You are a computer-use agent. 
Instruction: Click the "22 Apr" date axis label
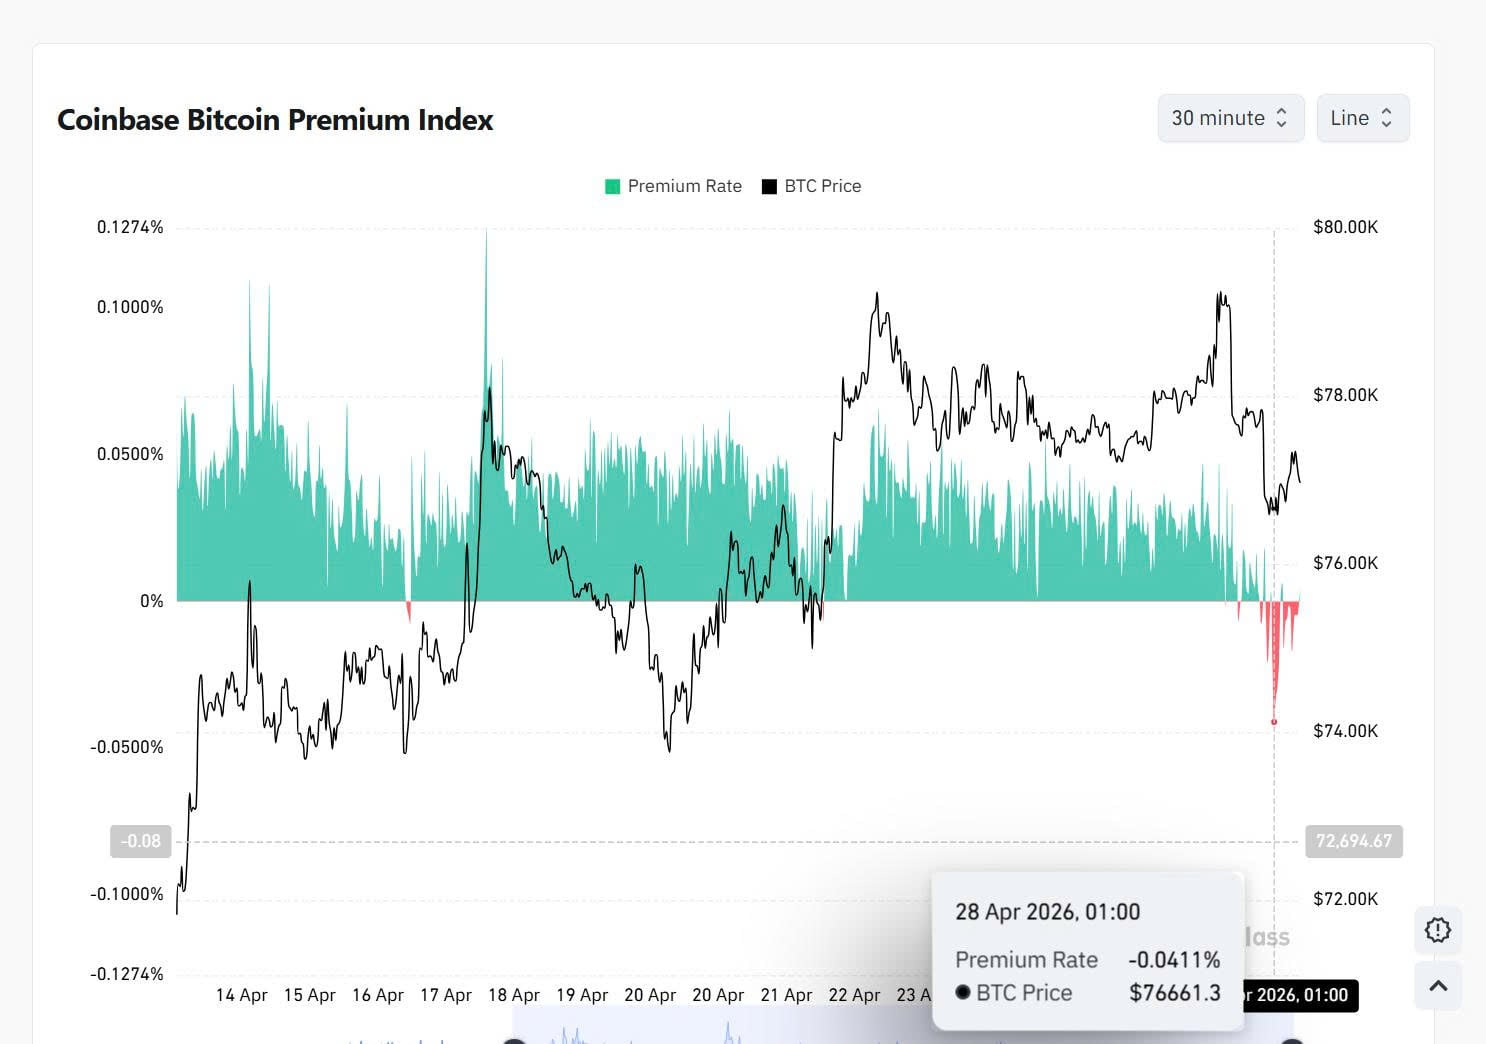(x=854, y=995)
